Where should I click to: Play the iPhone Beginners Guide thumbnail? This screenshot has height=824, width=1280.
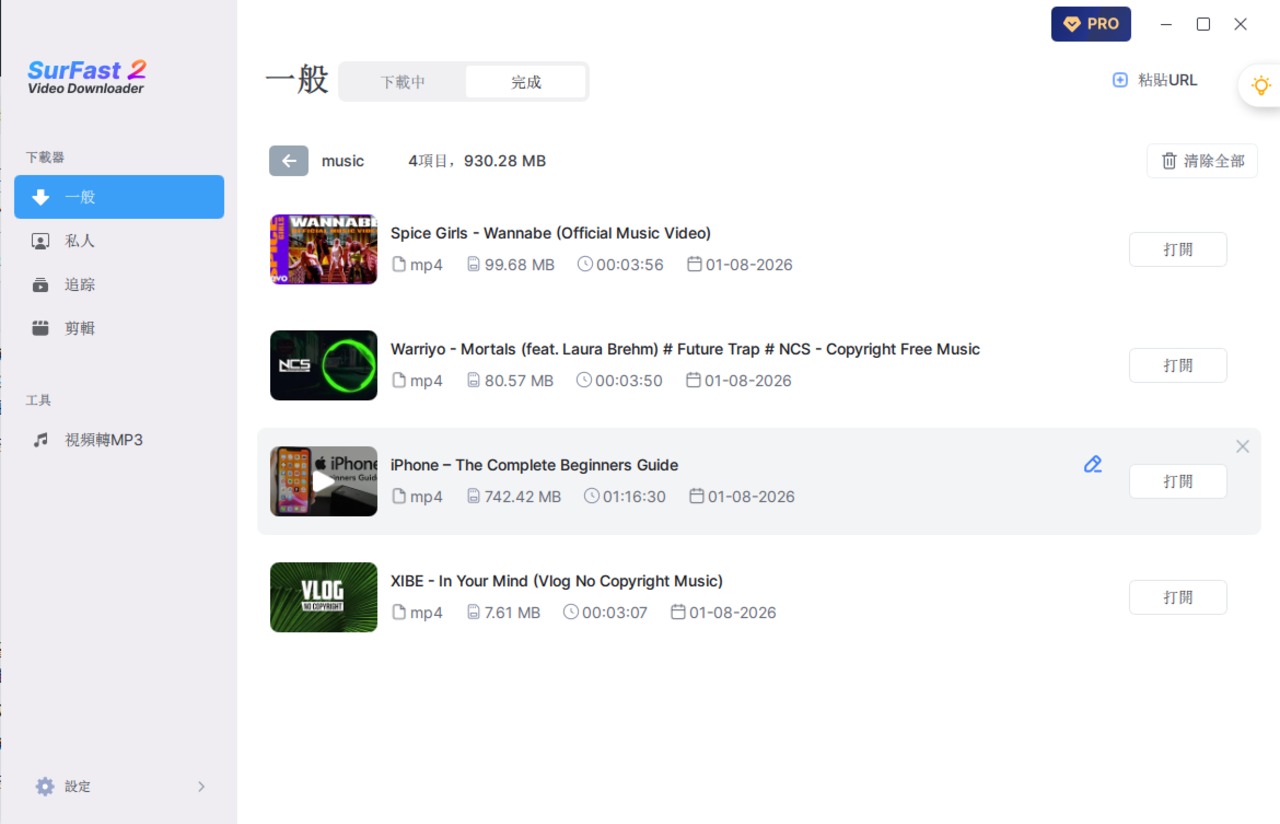(x=323, y=481)
